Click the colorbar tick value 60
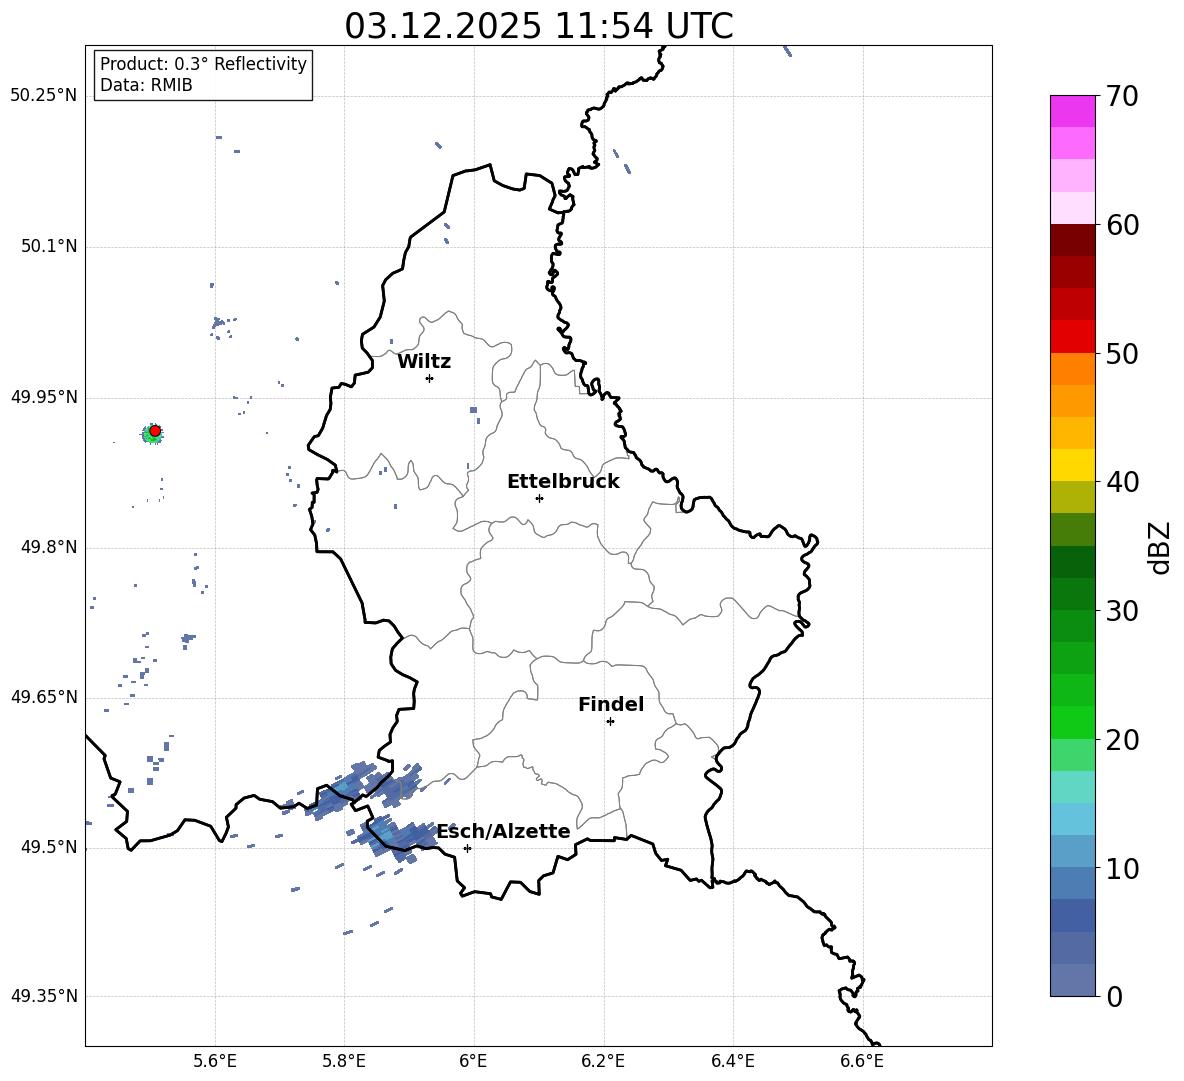The height and width of the screenshot is (1081, 1184). 1122,225
